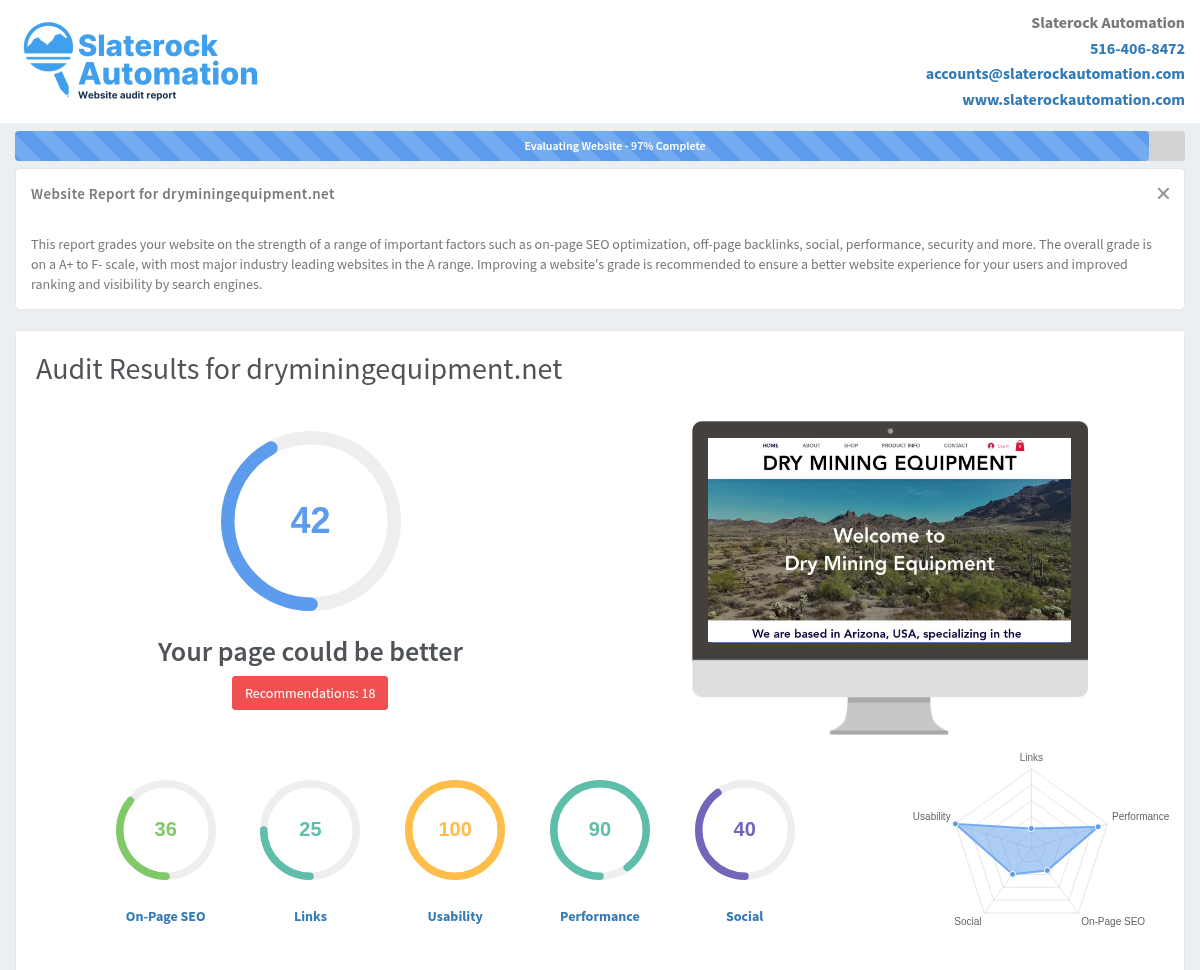Call phone number 516-406-8472

click(x=1137, y=48)
